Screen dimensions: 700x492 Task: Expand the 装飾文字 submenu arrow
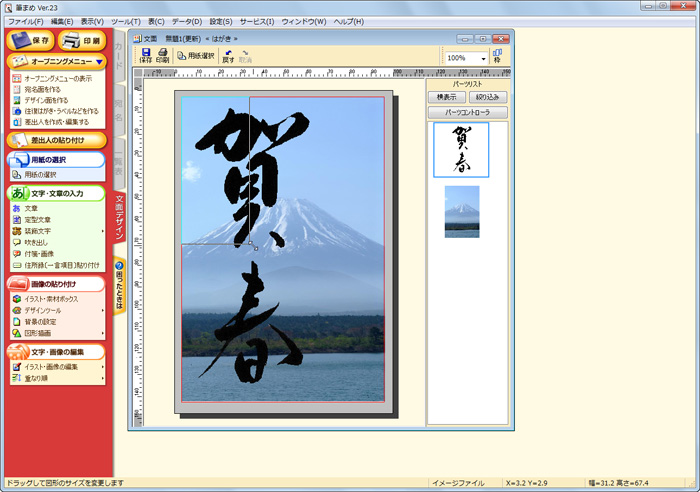[x=103, y=231]
